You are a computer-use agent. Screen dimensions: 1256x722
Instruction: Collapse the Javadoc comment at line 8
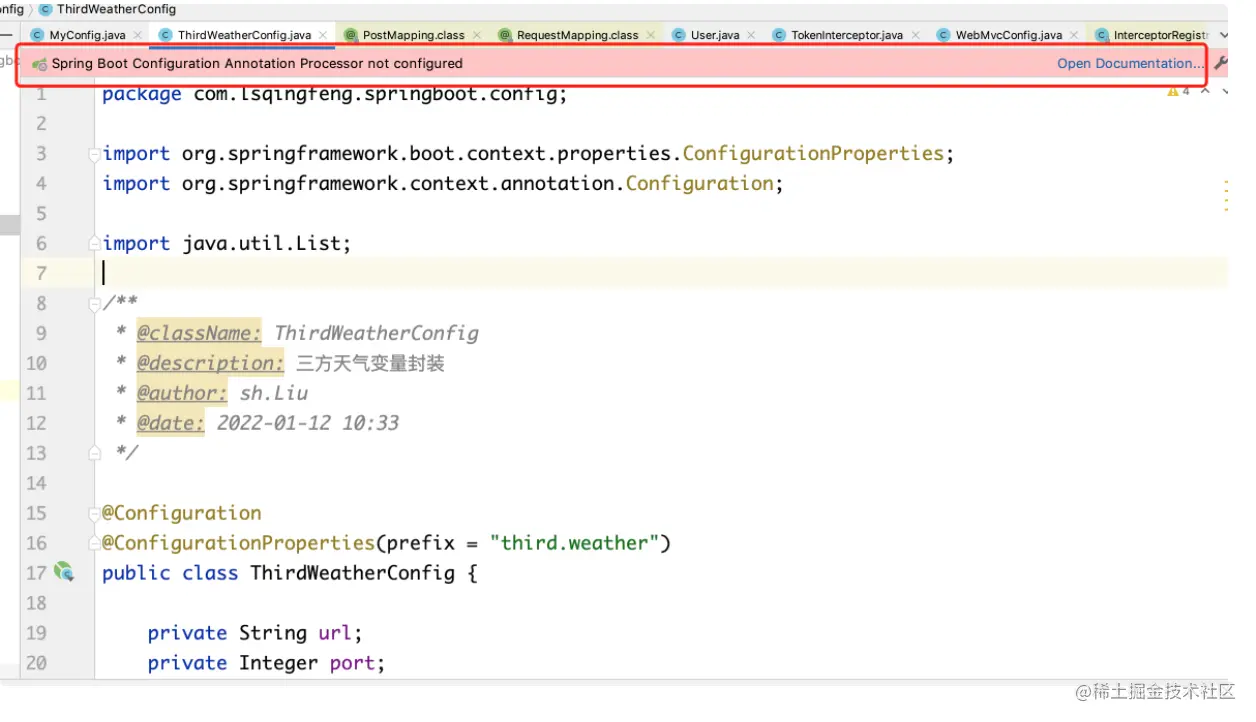(x=95, y=303)
